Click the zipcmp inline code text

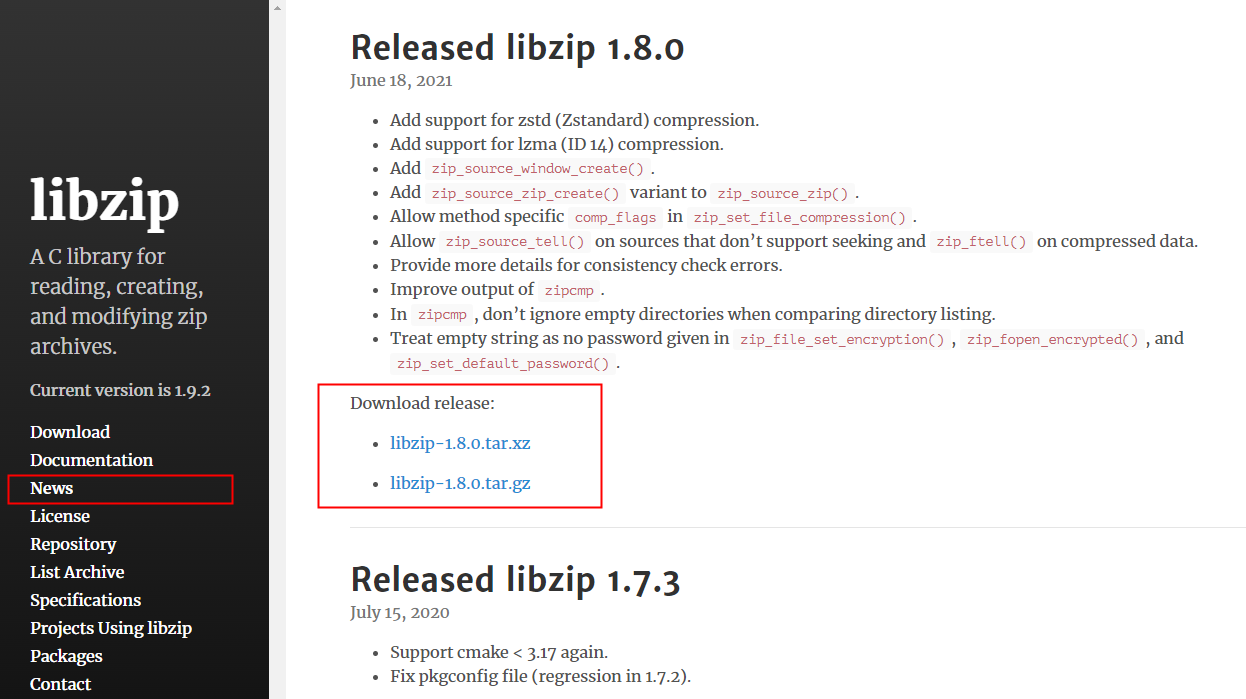(569, 290)
